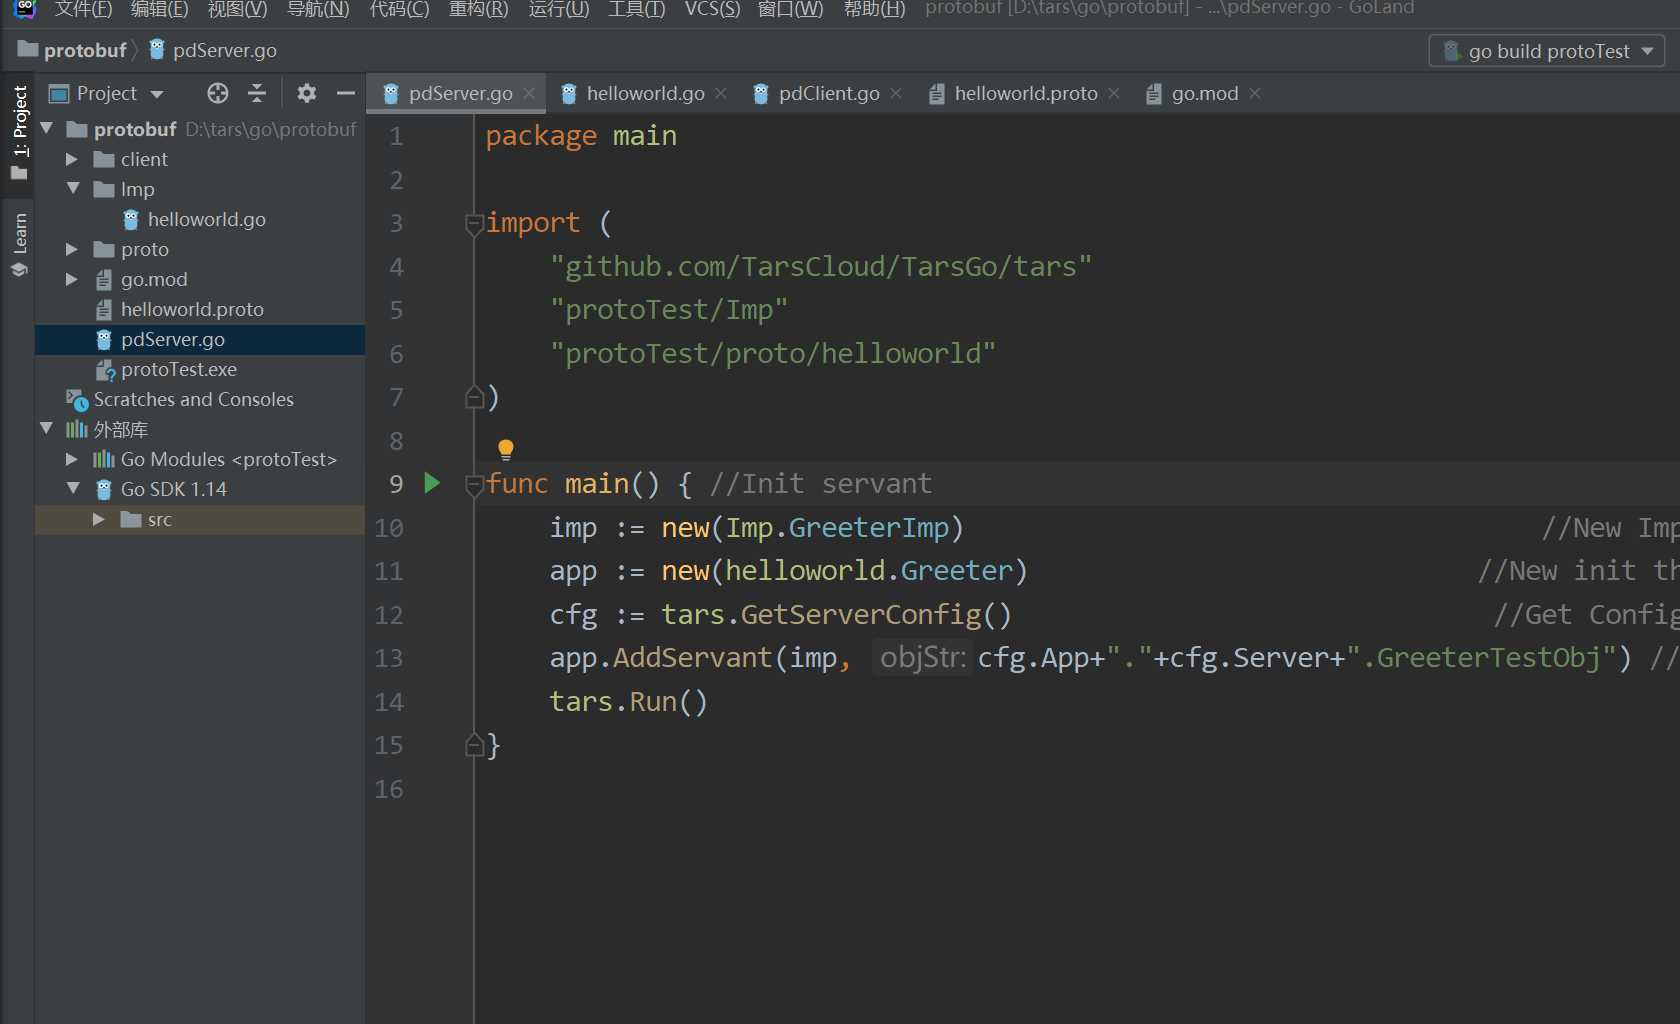Click line number 16 in gutter
The width and height of the screenshot is (1680, 1024).
[x=389, y=789]
